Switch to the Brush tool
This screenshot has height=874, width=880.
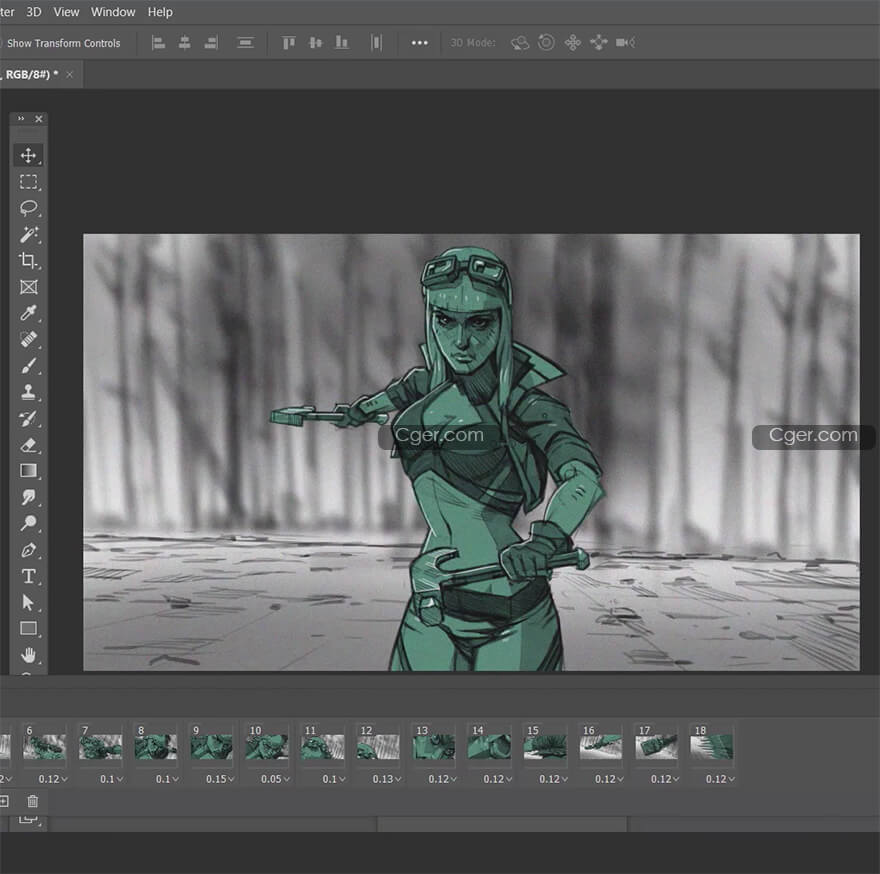(28, 366)
